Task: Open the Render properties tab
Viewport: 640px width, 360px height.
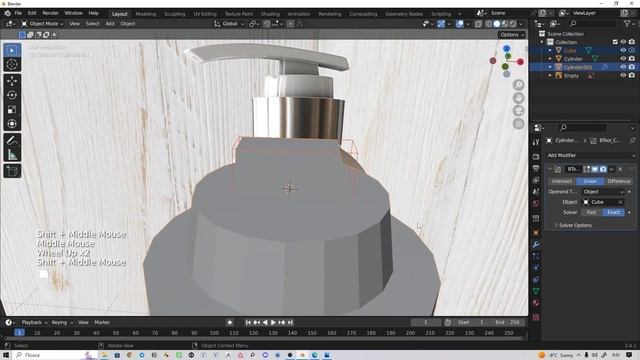Action: pyautogui.click(x=536, y=157)
